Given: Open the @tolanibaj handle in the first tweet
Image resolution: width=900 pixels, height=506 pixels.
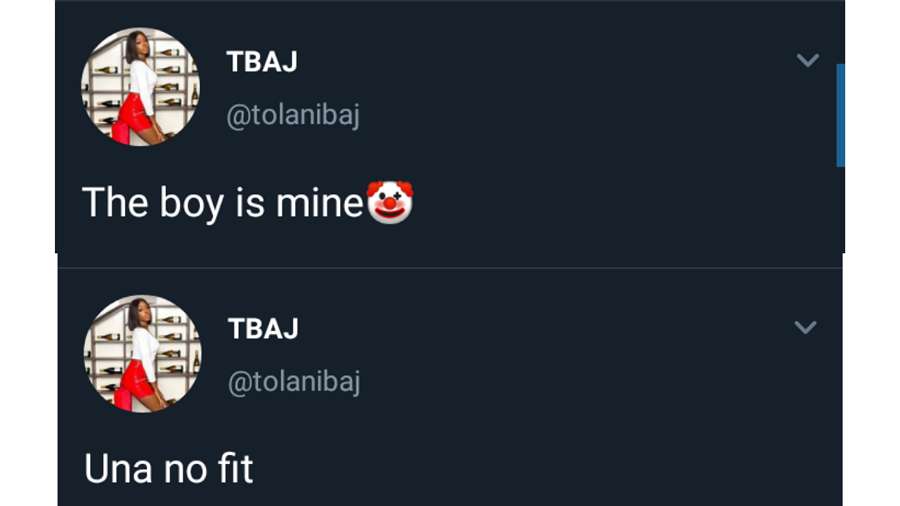Looking at the screenshot, I should (x=293, y=116).
